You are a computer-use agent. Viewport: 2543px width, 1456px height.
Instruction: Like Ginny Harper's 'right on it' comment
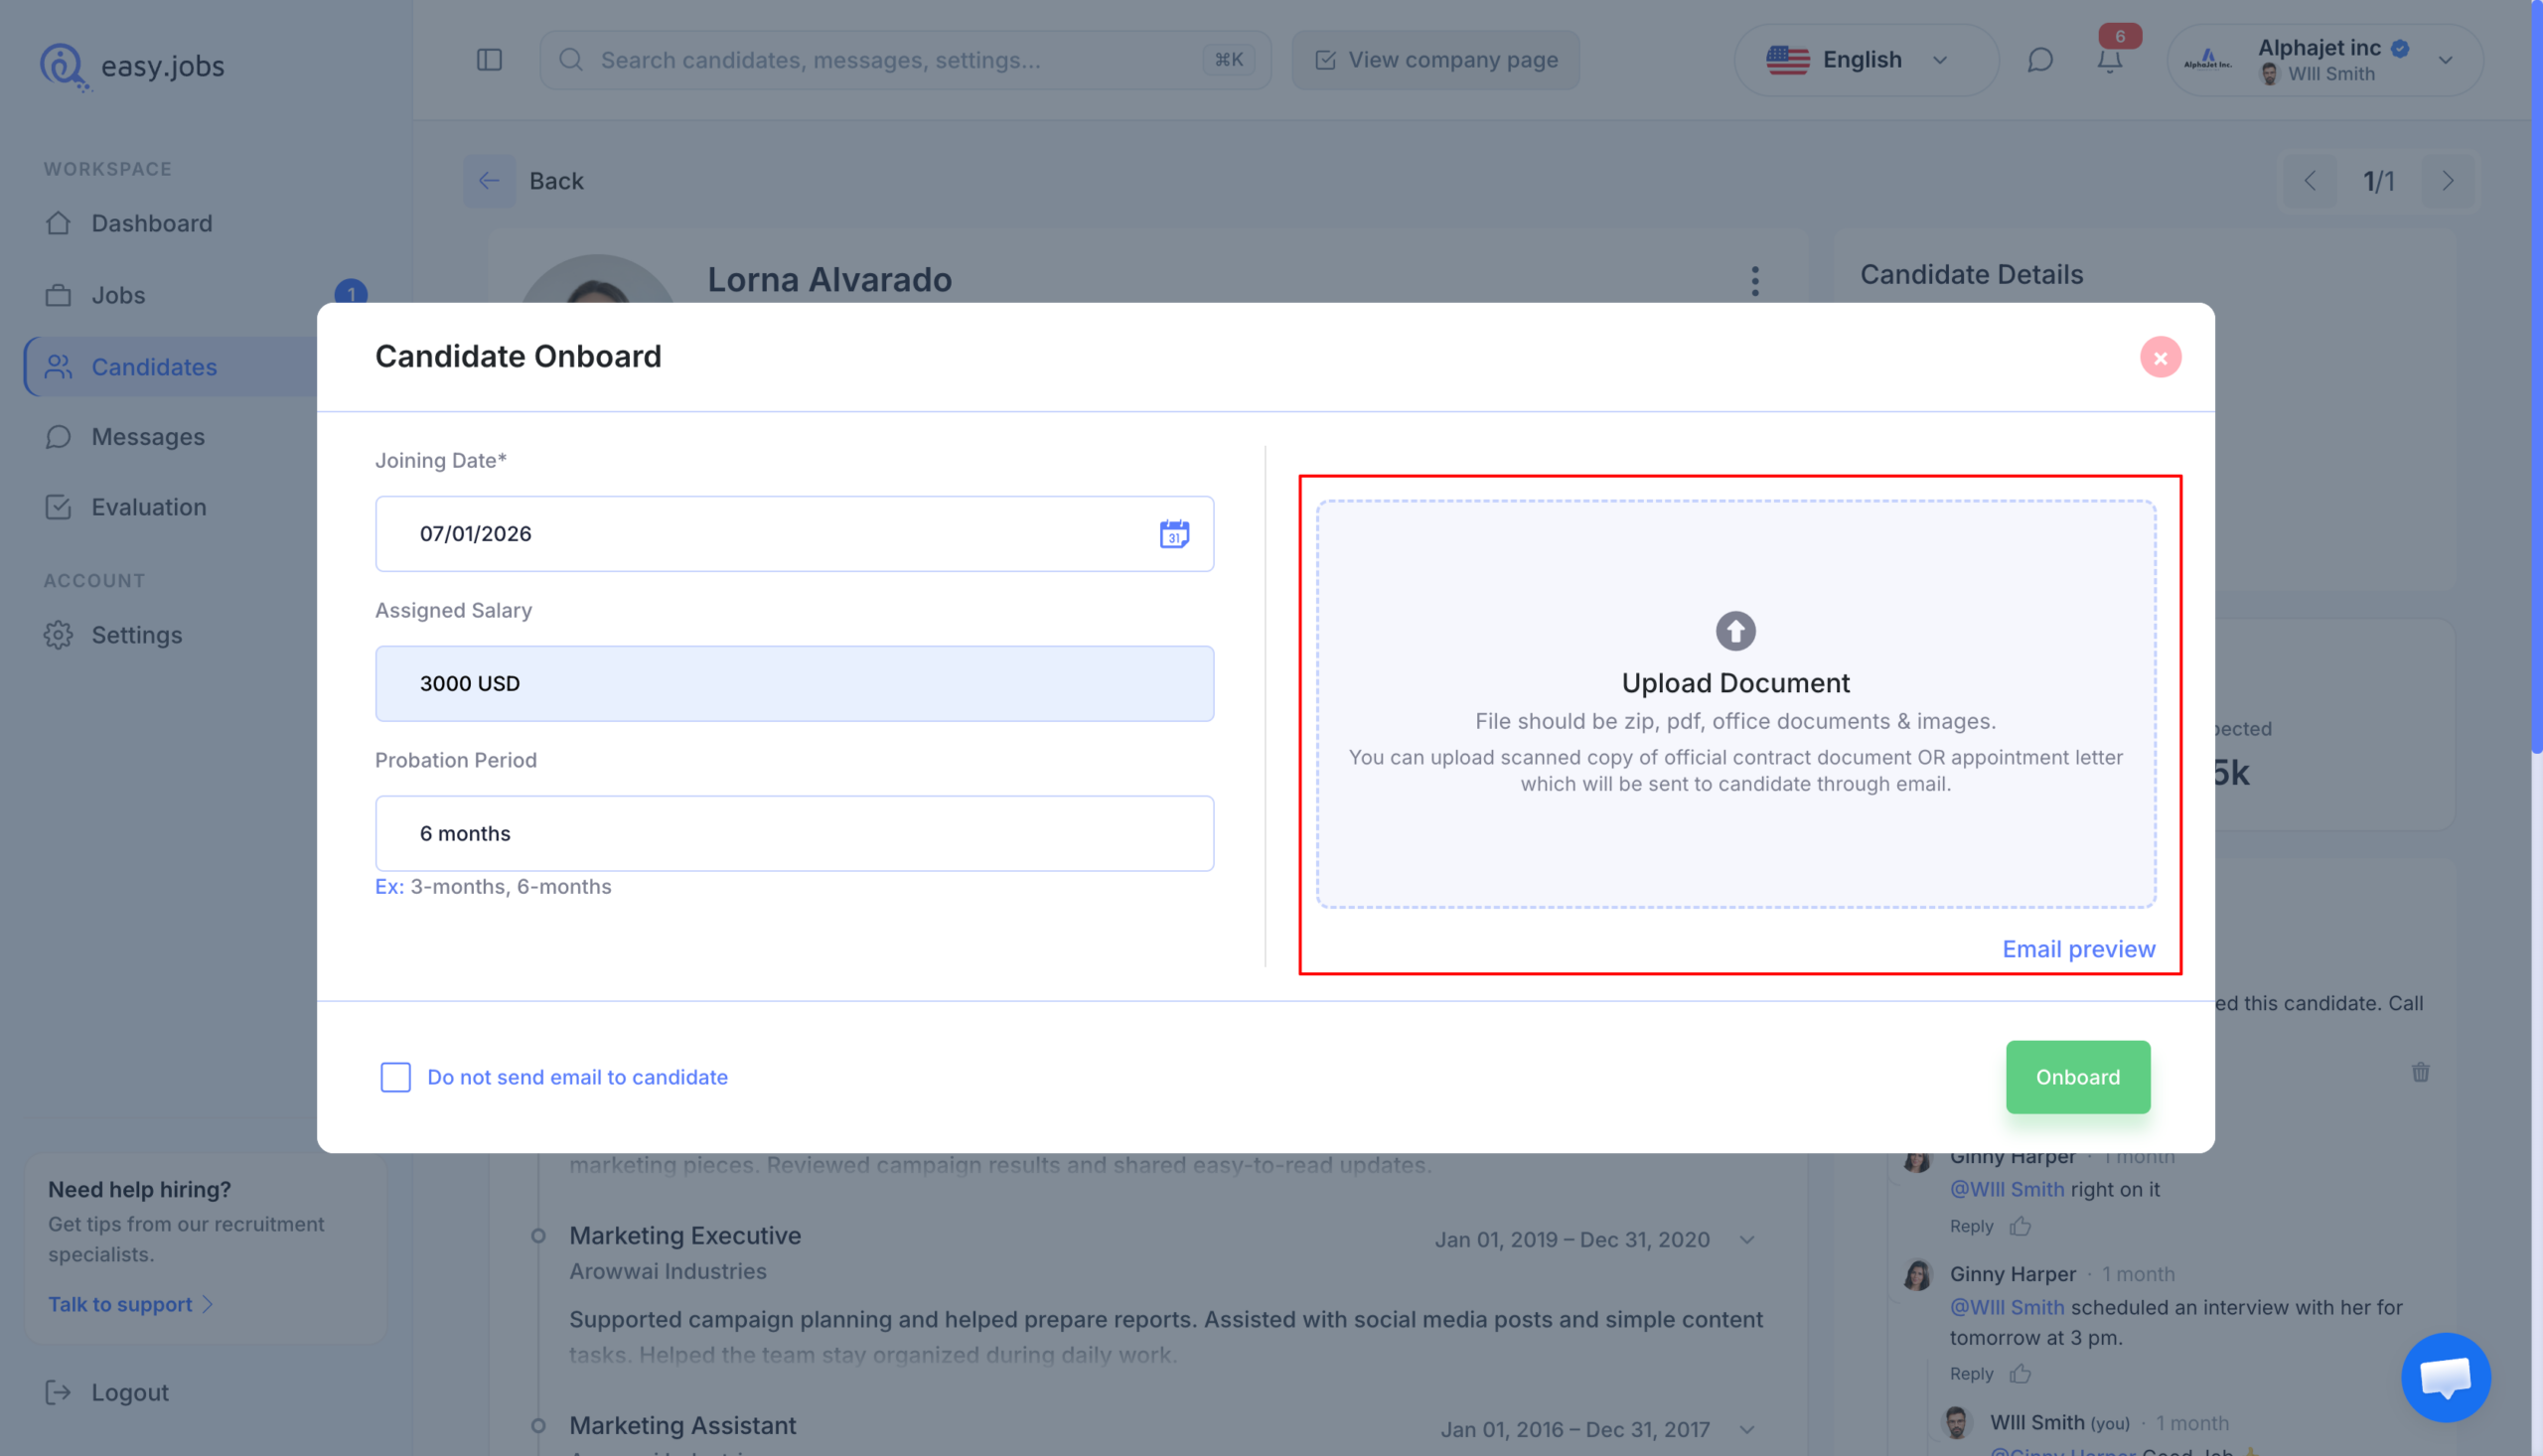[x=2019, y=1226]
